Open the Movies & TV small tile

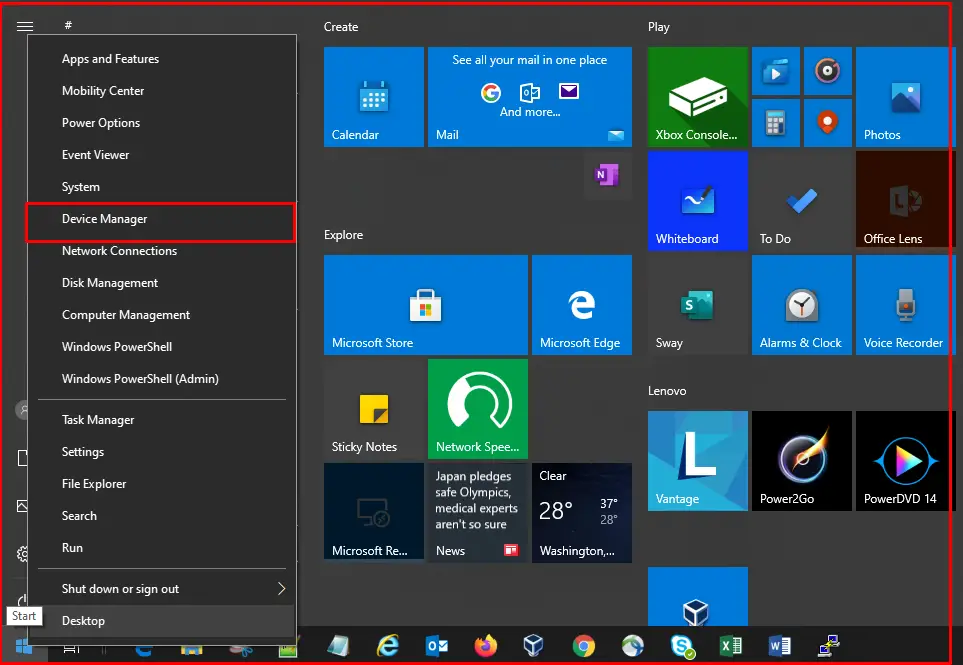776,71
